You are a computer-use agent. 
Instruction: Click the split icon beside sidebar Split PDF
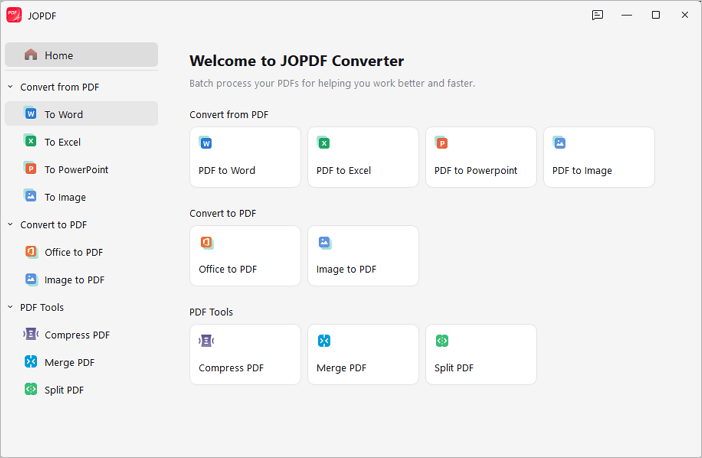31,390
